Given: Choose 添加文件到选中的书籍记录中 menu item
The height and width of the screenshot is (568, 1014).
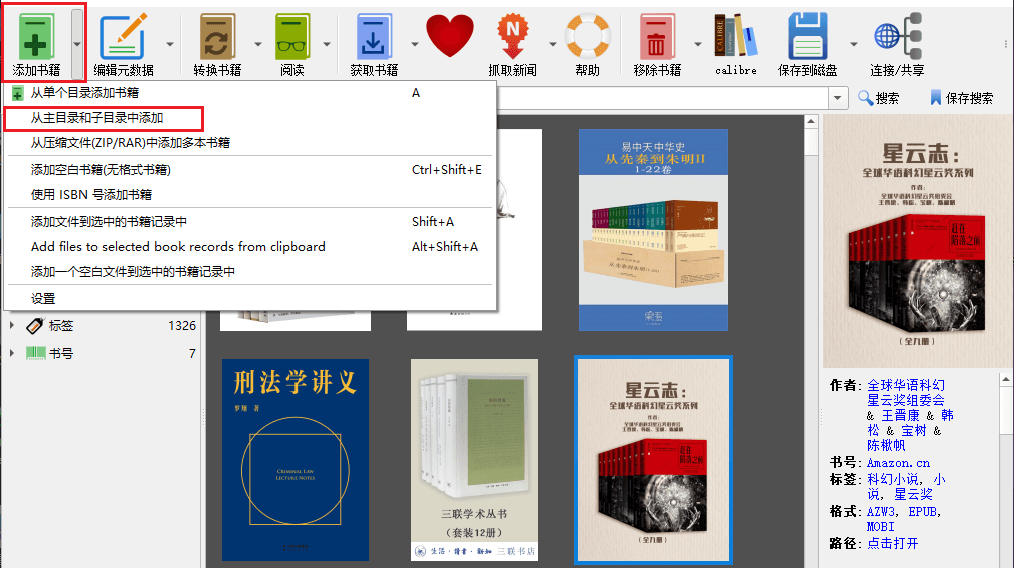Looking at the screenshot, I should 249,221.
